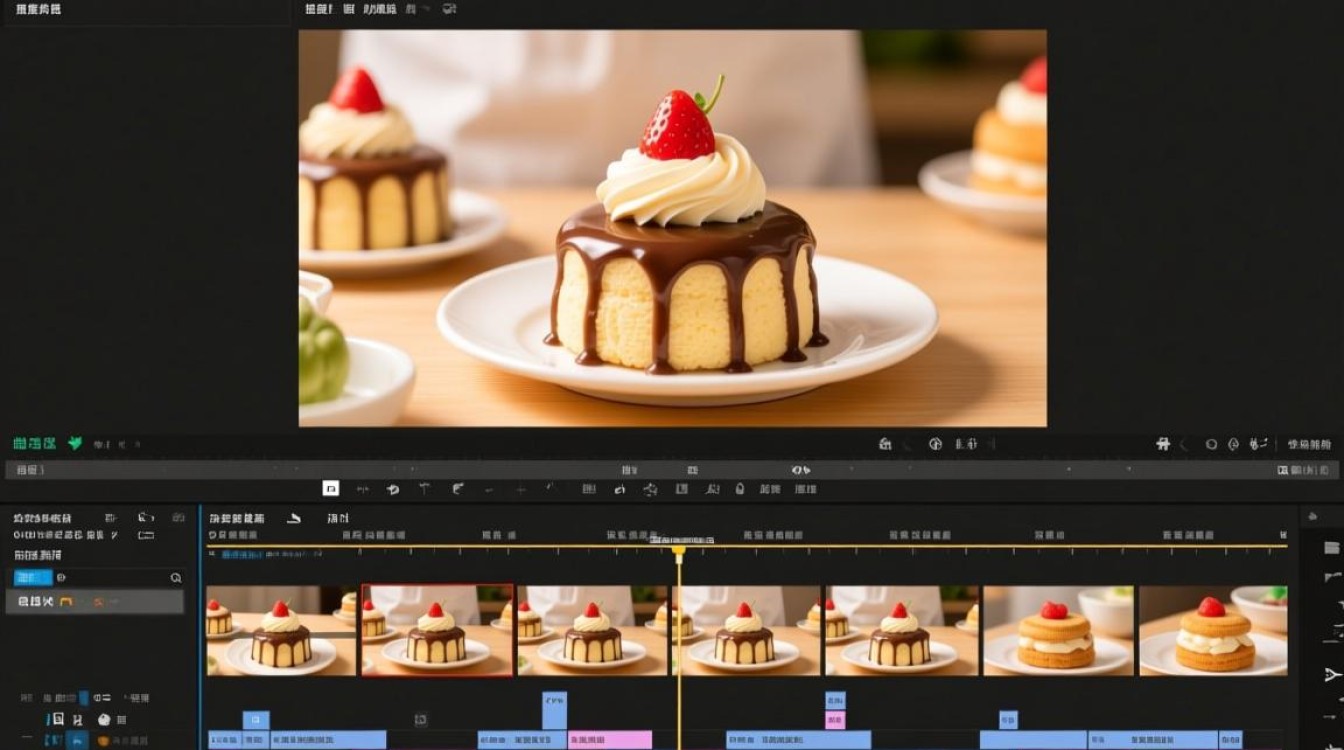
Task: Click the yellow playhead marker on the timeline
Action: click(x=679, y=550)
